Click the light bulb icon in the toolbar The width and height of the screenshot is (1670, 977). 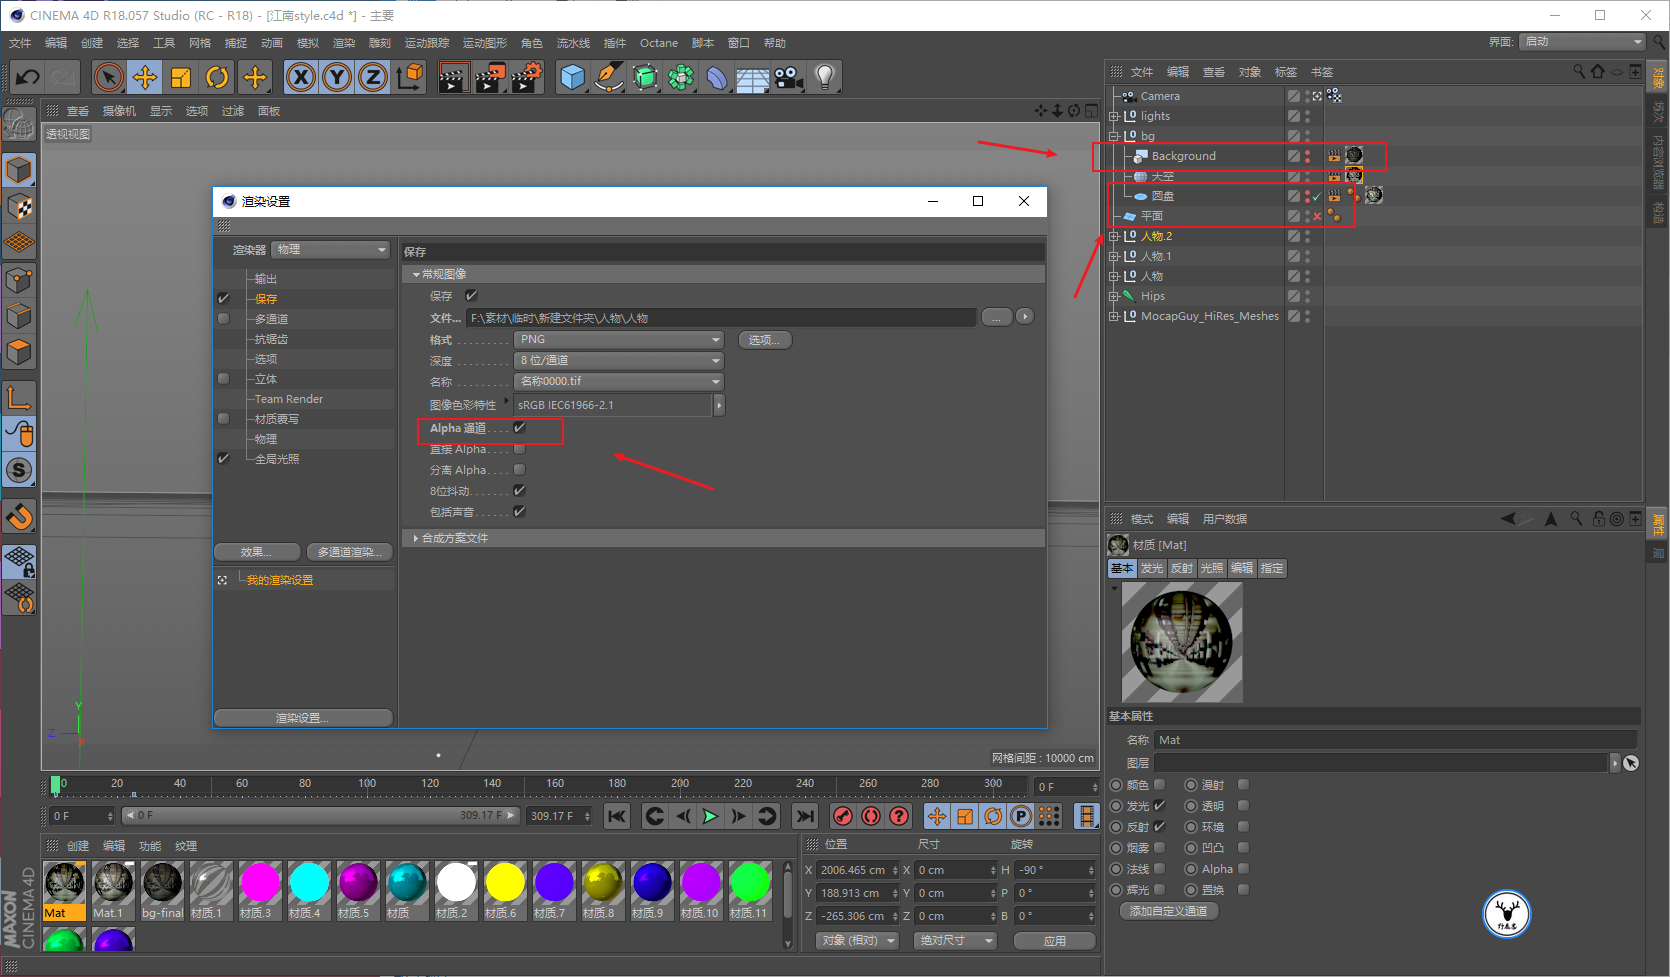pyautogui.click(x=825, y=77)
